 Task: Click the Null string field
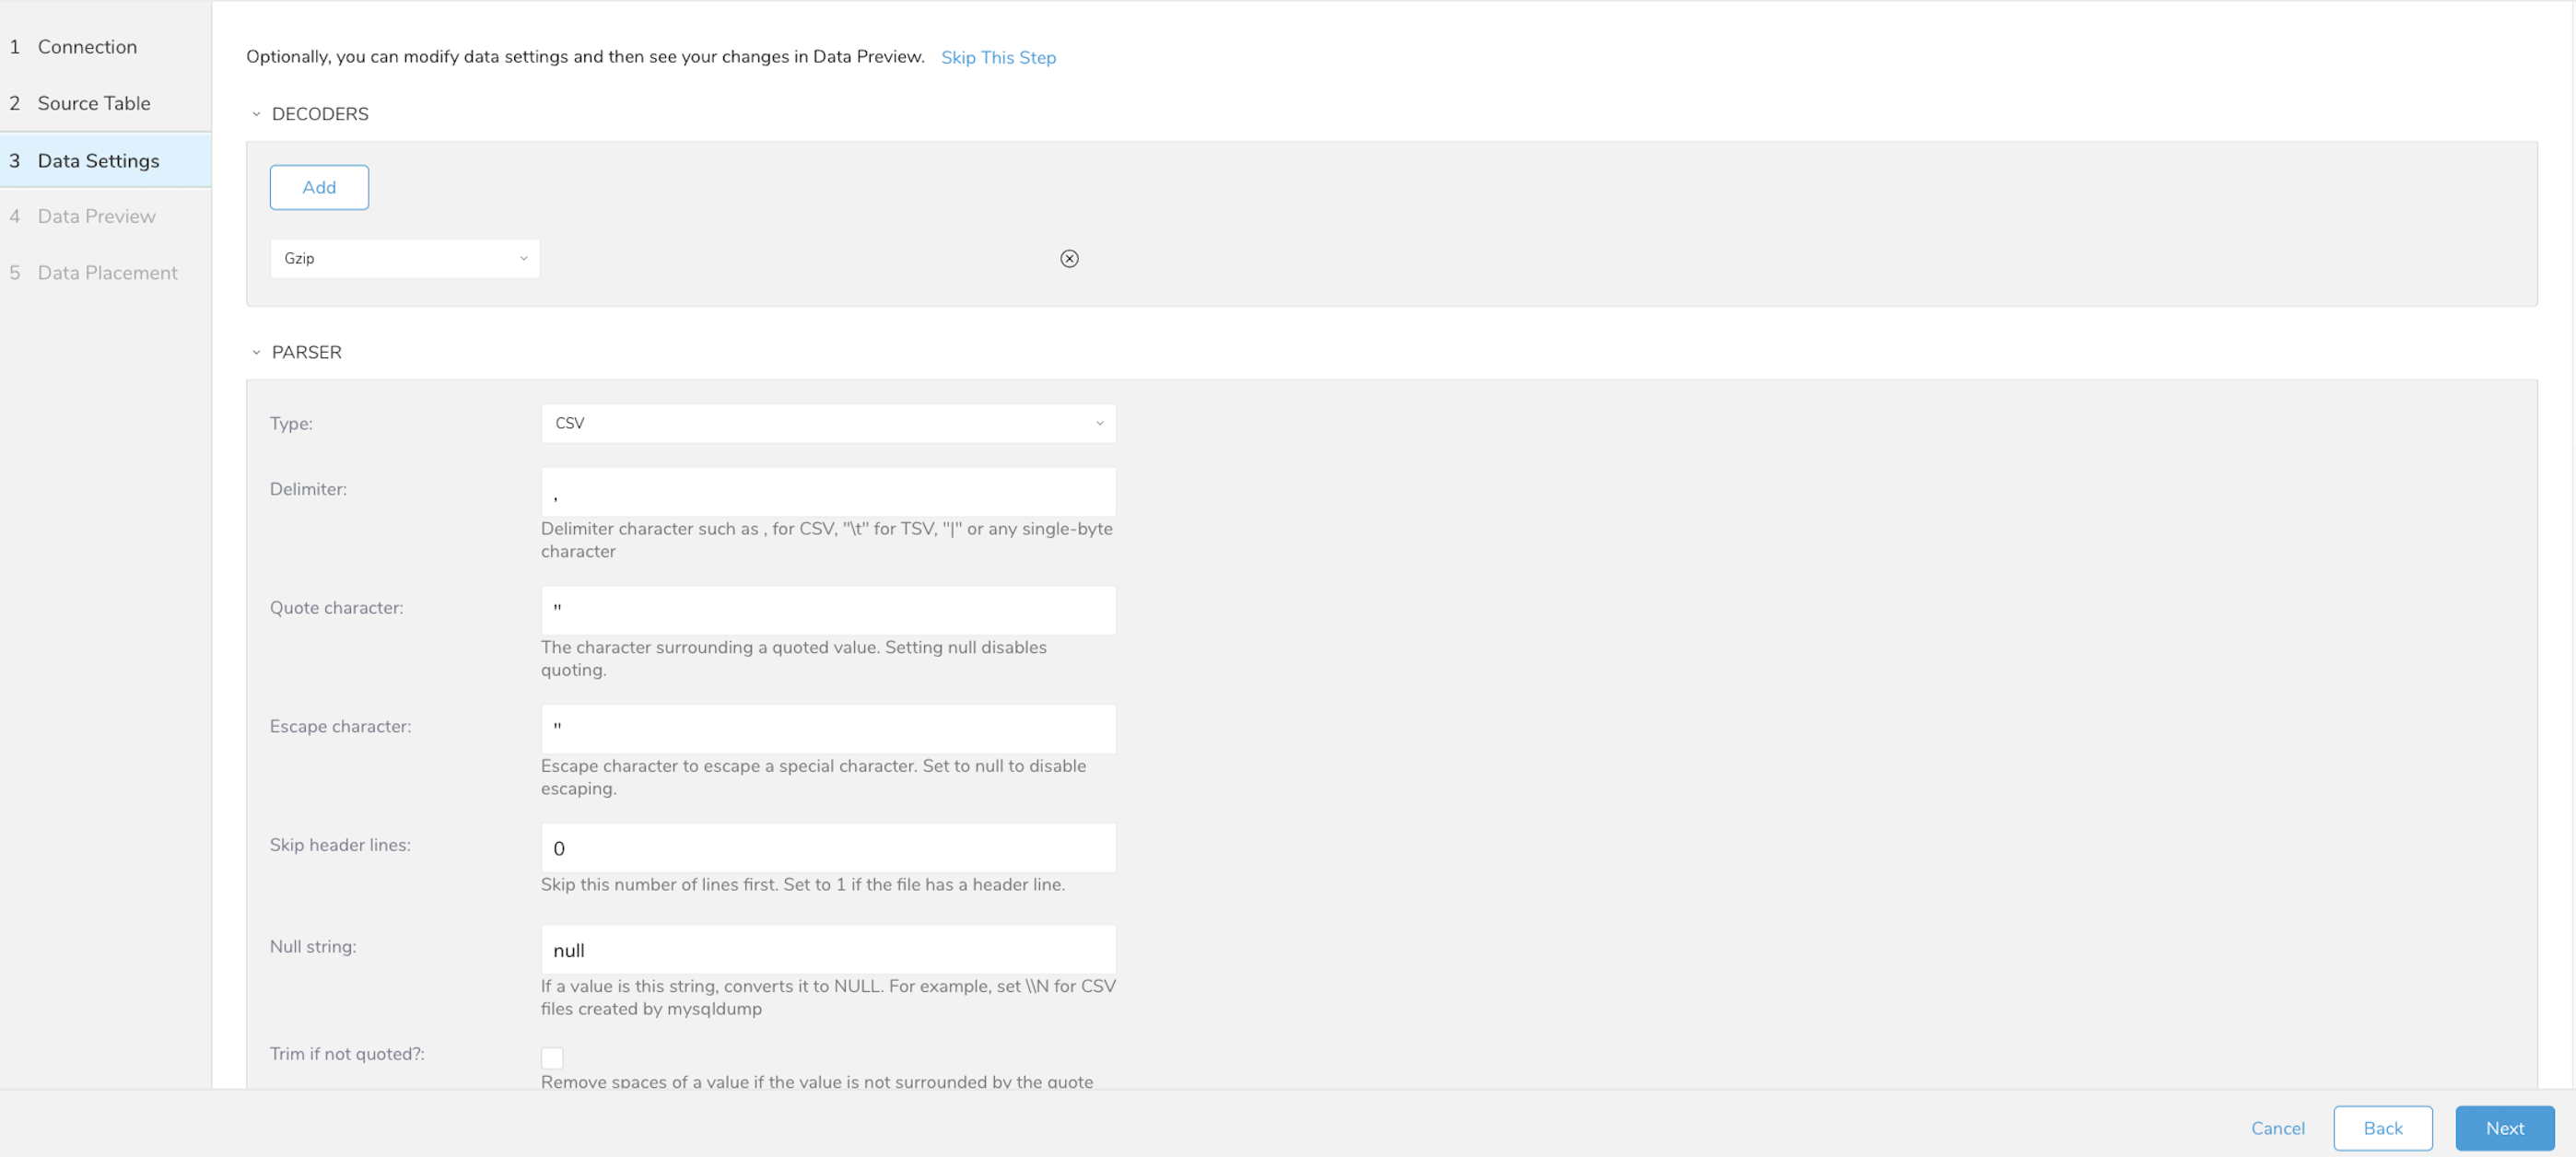pyautogui.click(x=827, y=950)
